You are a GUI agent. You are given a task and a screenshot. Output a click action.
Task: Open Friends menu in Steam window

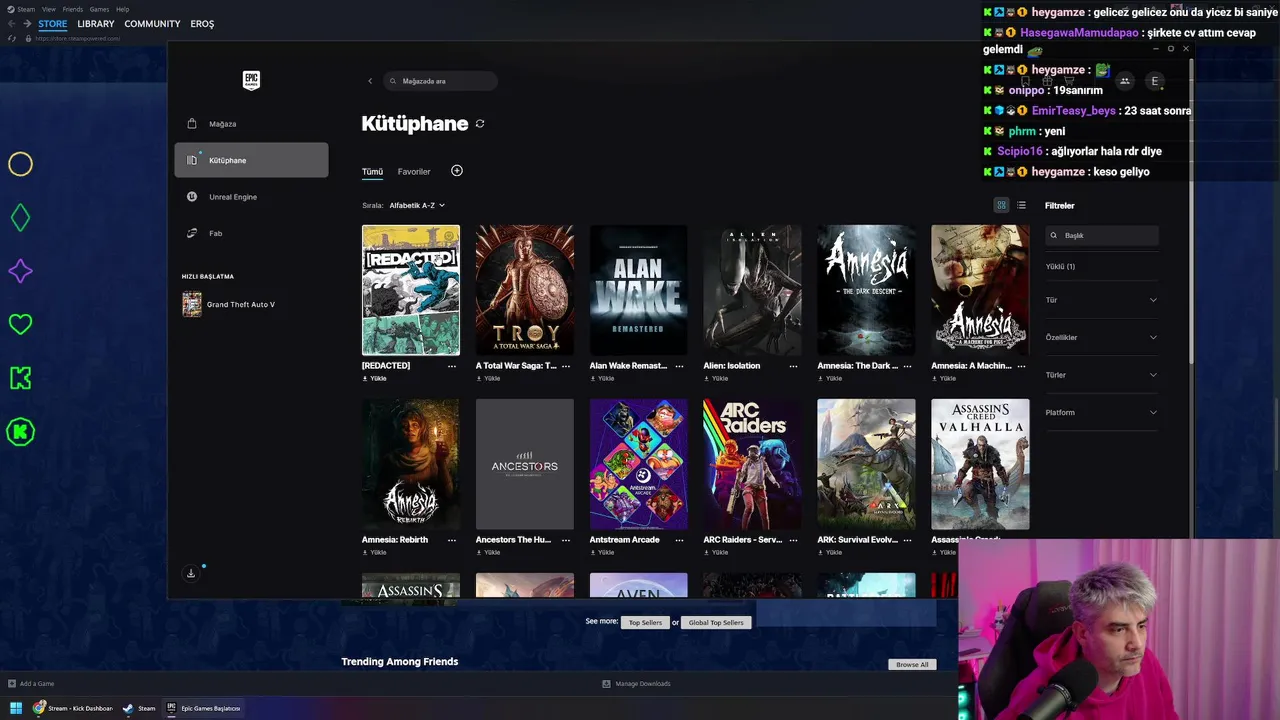point(73,9)
